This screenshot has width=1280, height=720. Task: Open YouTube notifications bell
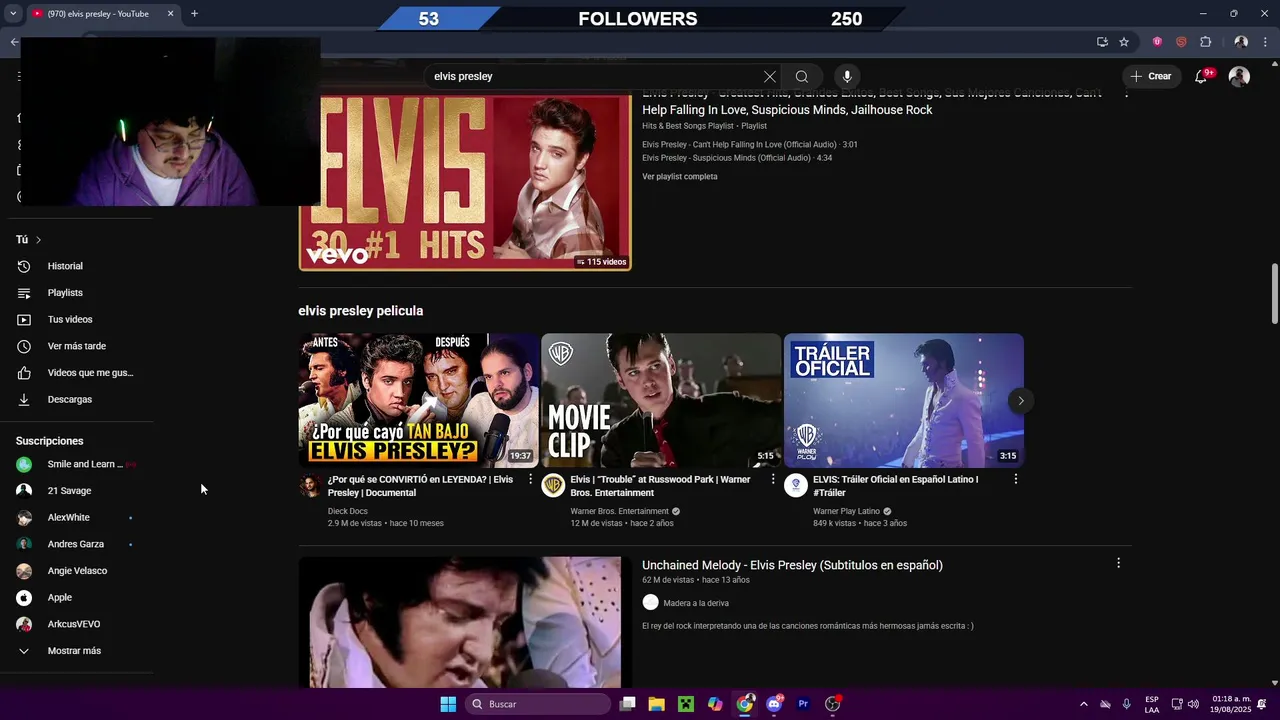coord(1202,76)
